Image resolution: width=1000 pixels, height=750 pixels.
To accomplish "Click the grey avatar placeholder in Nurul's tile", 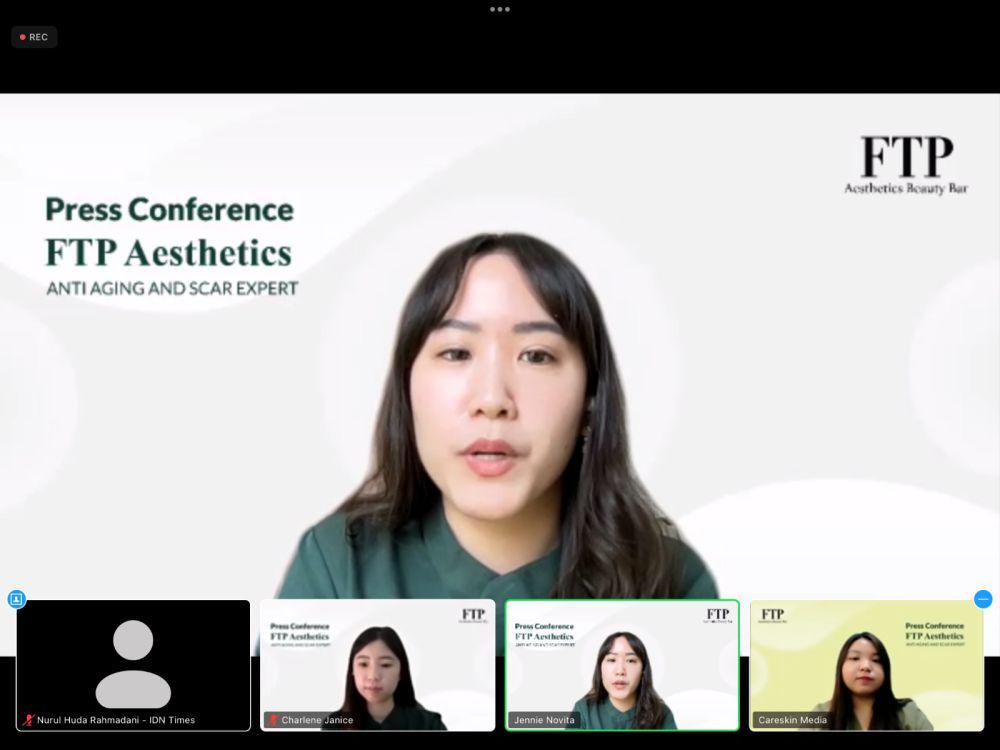I will click(x=133, y=663).
